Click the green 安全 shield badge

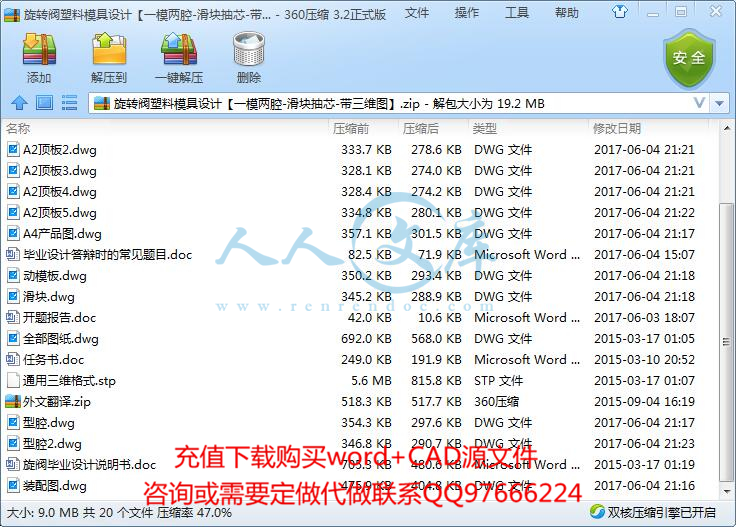[x=689, y=58]
